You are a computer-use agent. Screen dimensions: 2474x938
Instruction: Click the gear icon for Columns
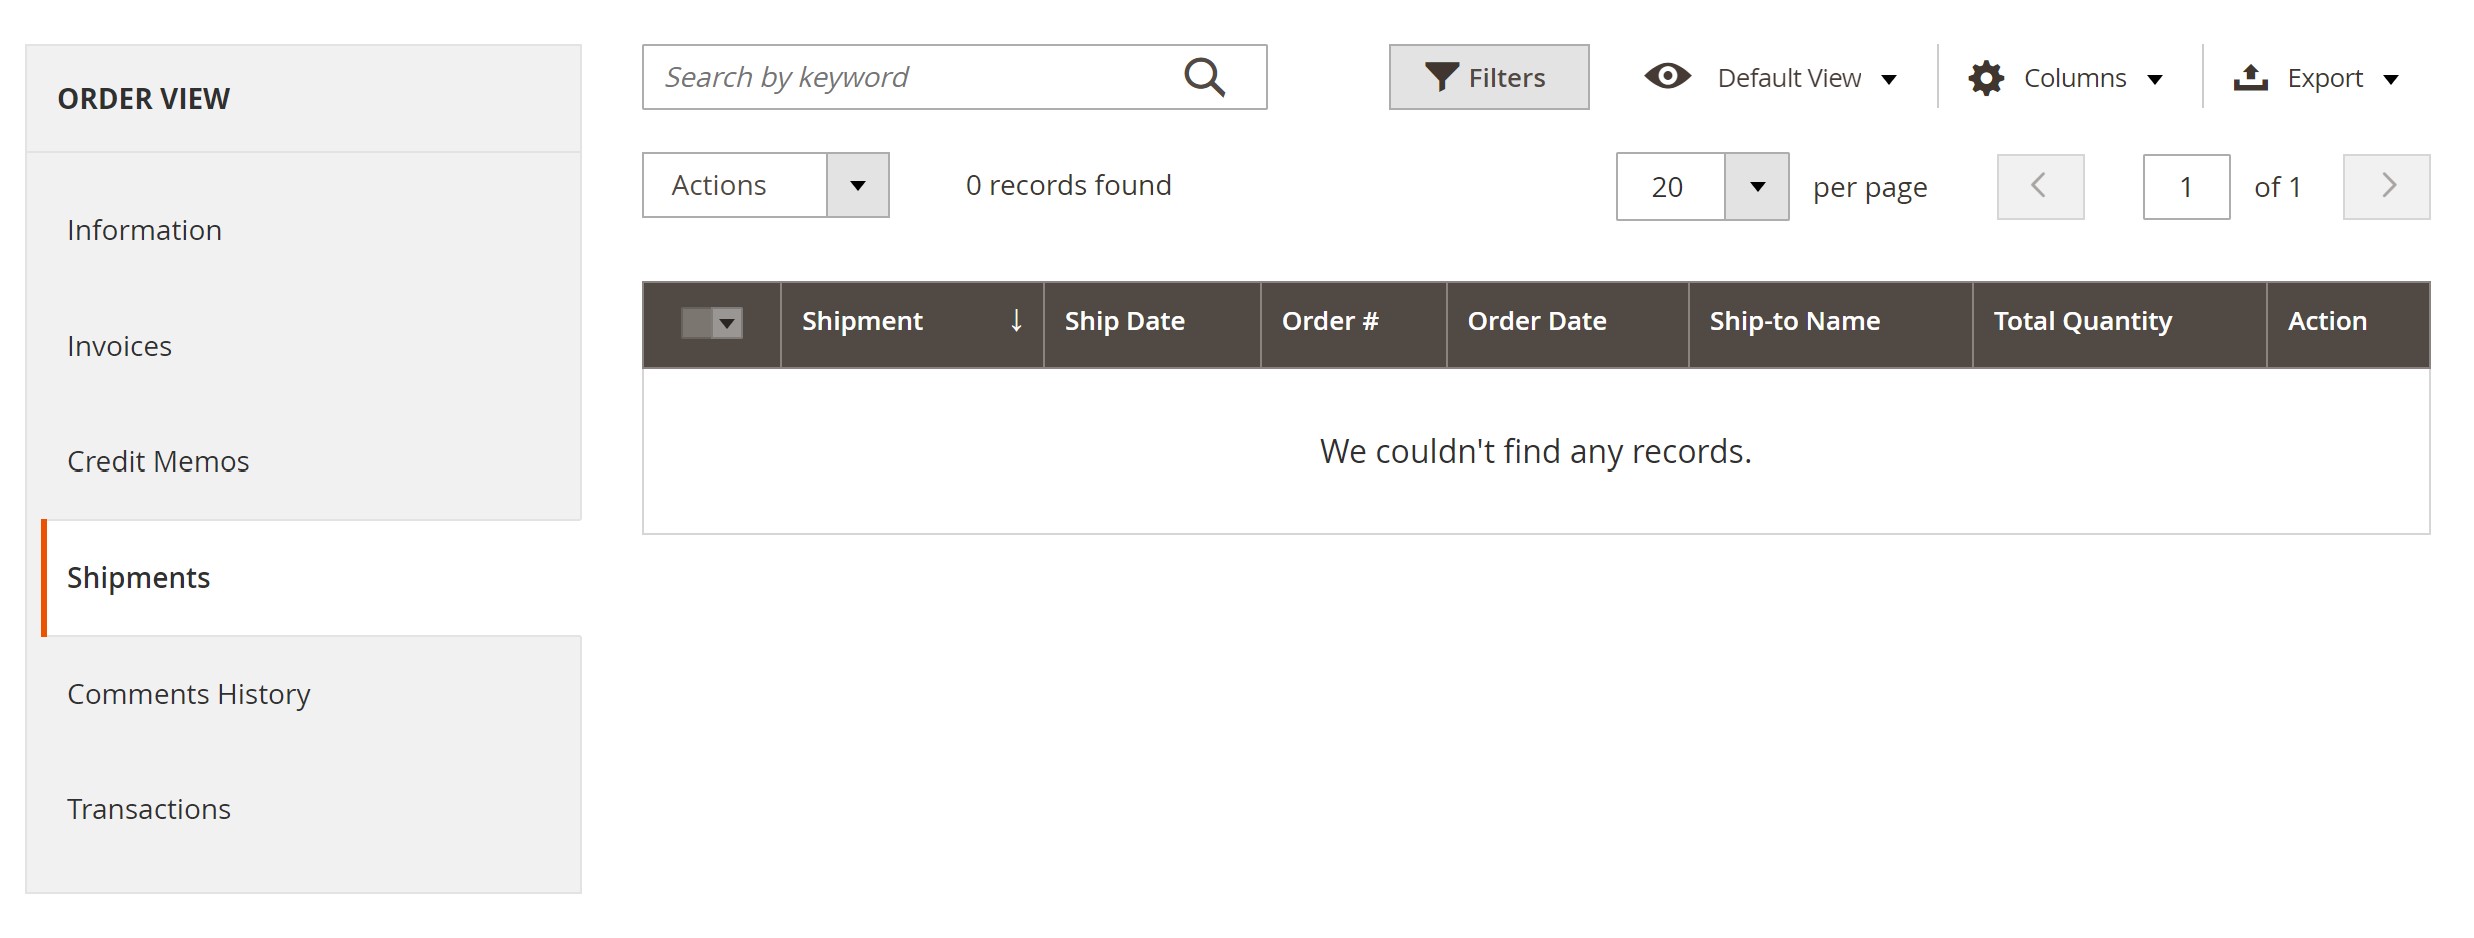point(1986,78)
